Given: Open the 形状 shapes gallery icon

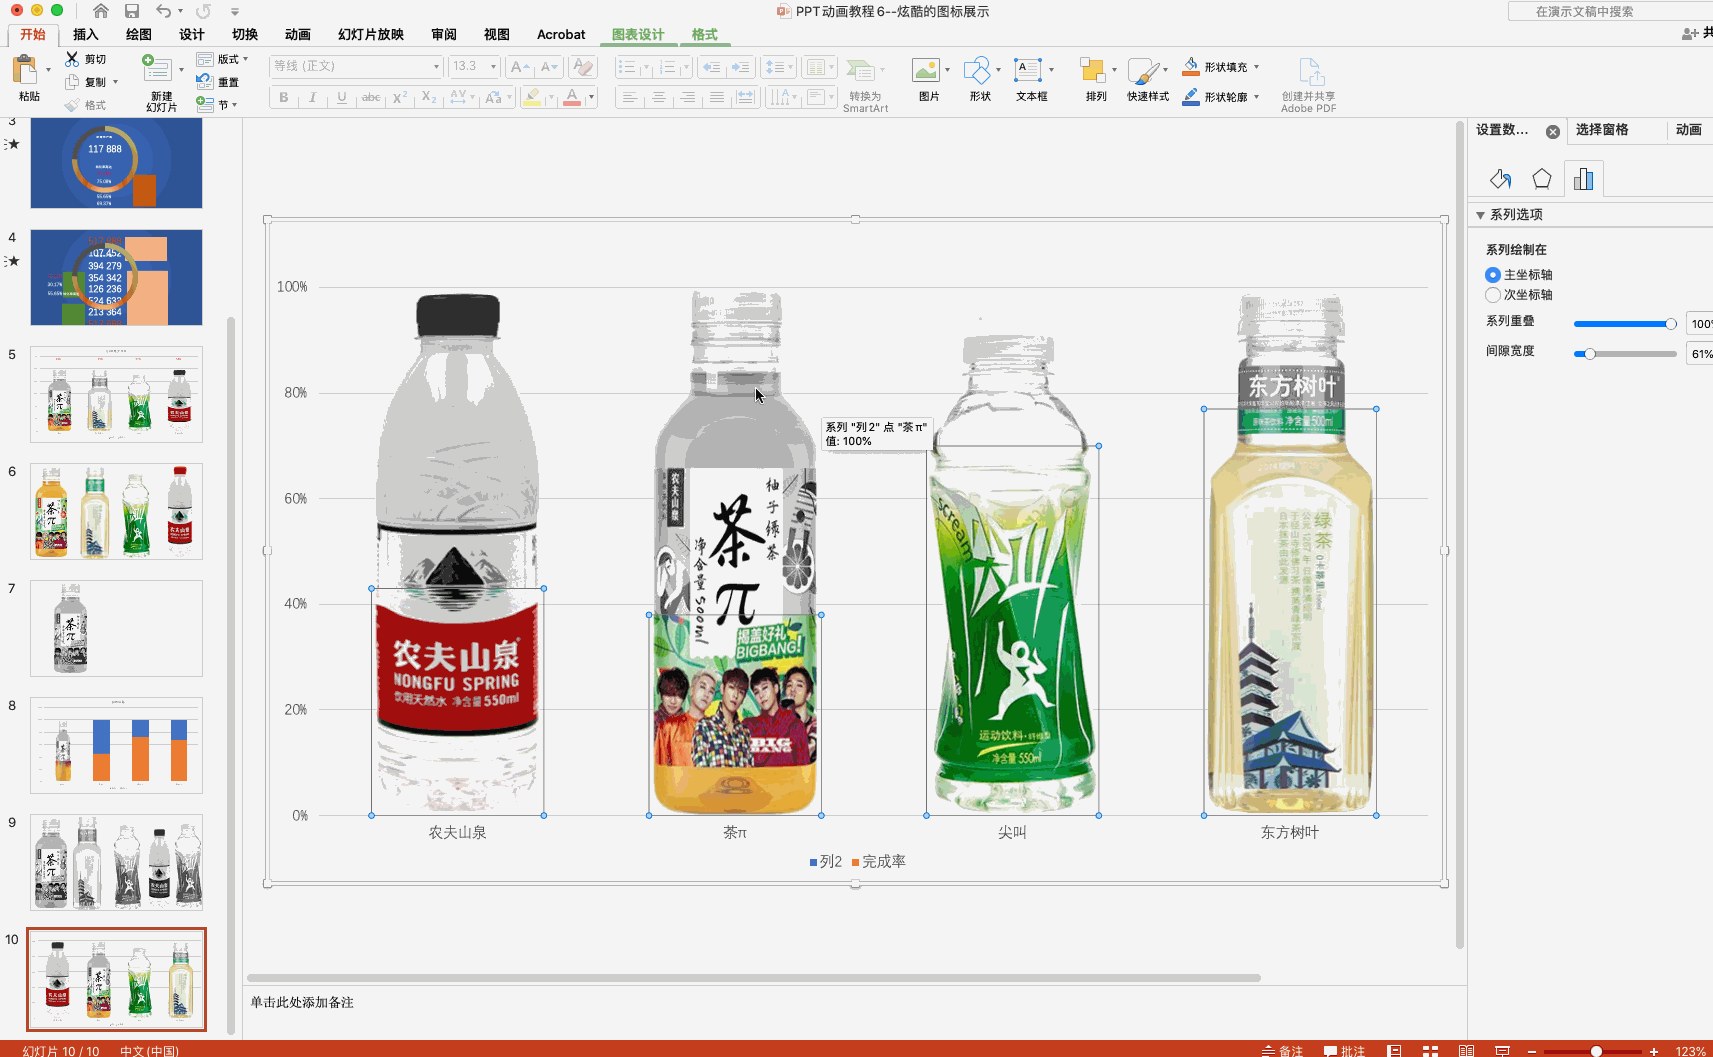Looking at the screenshot, I should 976,70.
